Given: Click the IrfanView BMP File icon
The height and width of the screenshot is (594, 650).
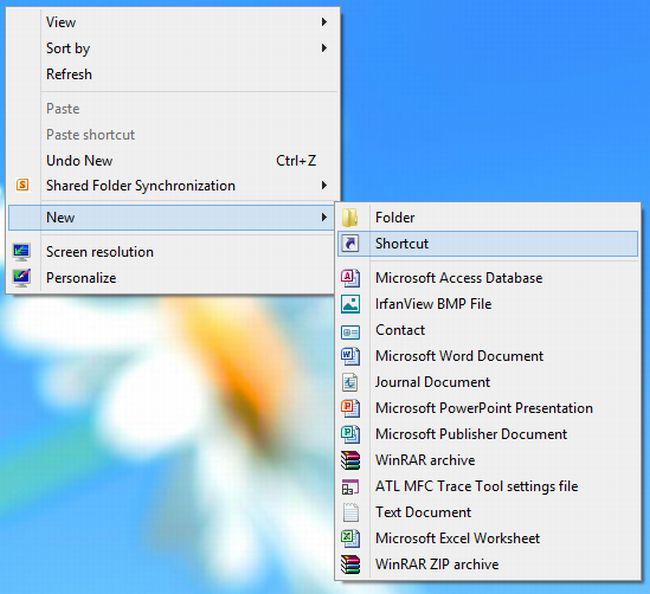Looking at the screenshot, I should pos(350,304).
